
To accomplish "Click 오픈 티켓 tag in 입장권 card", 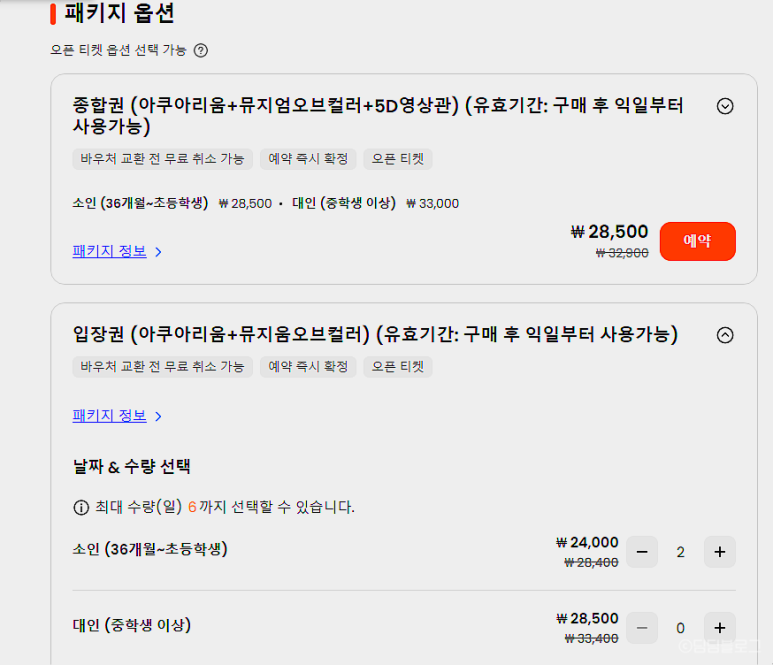I will pyautogui.click(x=398, y=367).
